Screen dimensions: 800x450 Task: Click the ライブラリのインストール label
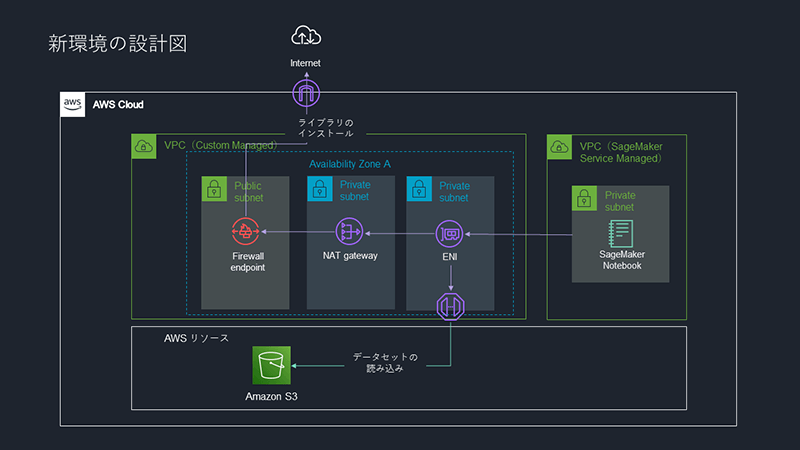tap(326, 128)
